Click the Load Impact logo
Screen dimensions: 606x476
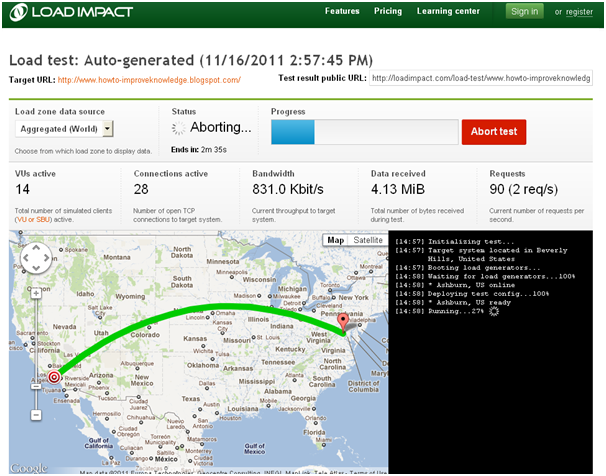(x=71, y=12)
